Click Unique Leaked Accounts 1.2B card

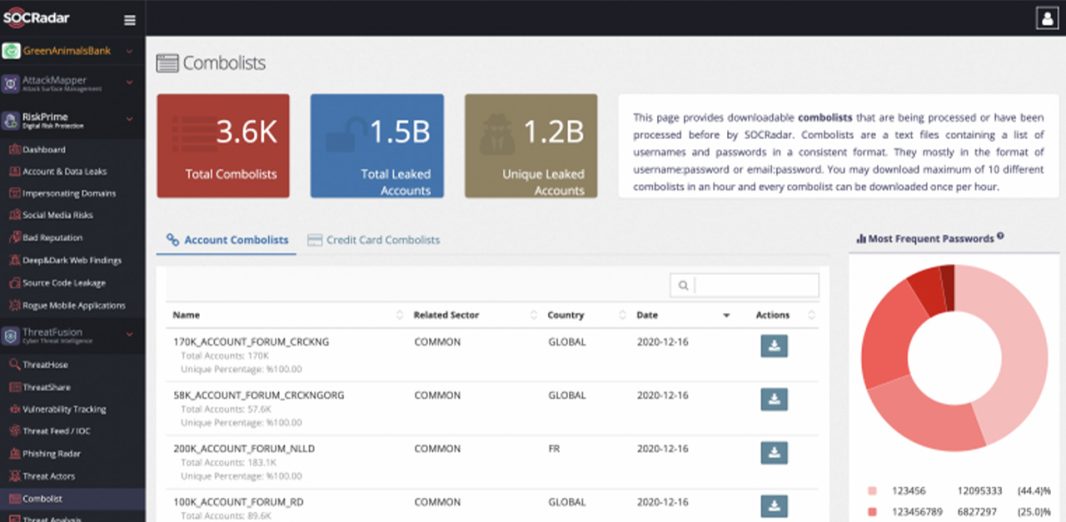coord(531,146)
